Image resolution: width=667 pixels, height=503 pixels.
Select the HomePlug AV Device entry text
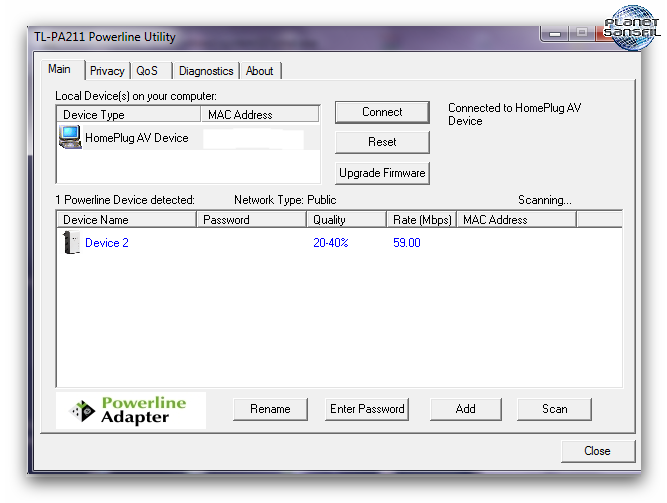point(137,138)
